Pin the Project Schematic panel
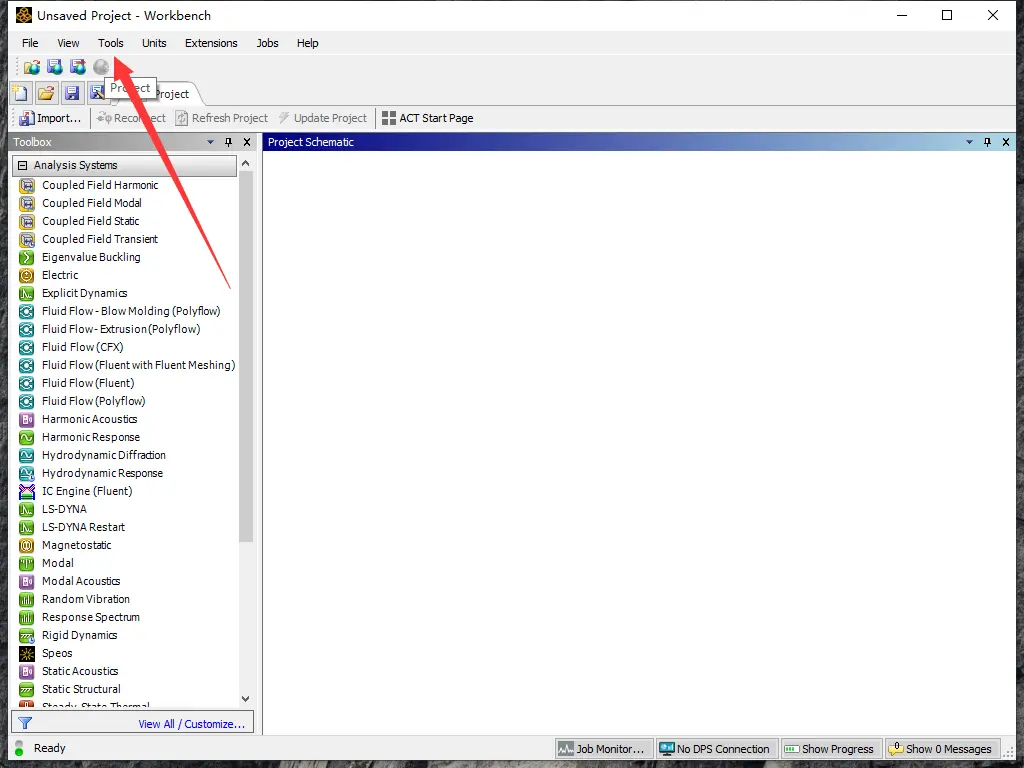1024x768 pixels. click(987, 142)
